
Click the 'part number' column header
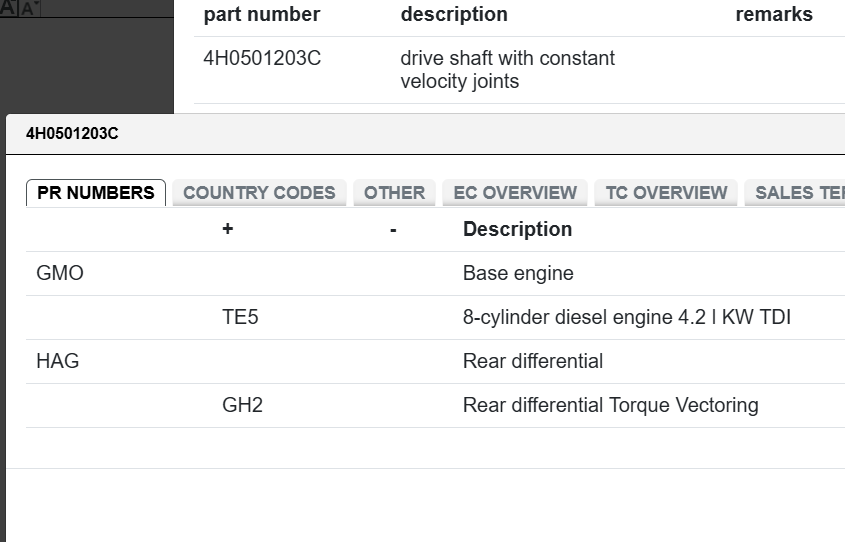pyautogui.click(x=262, y=15)
